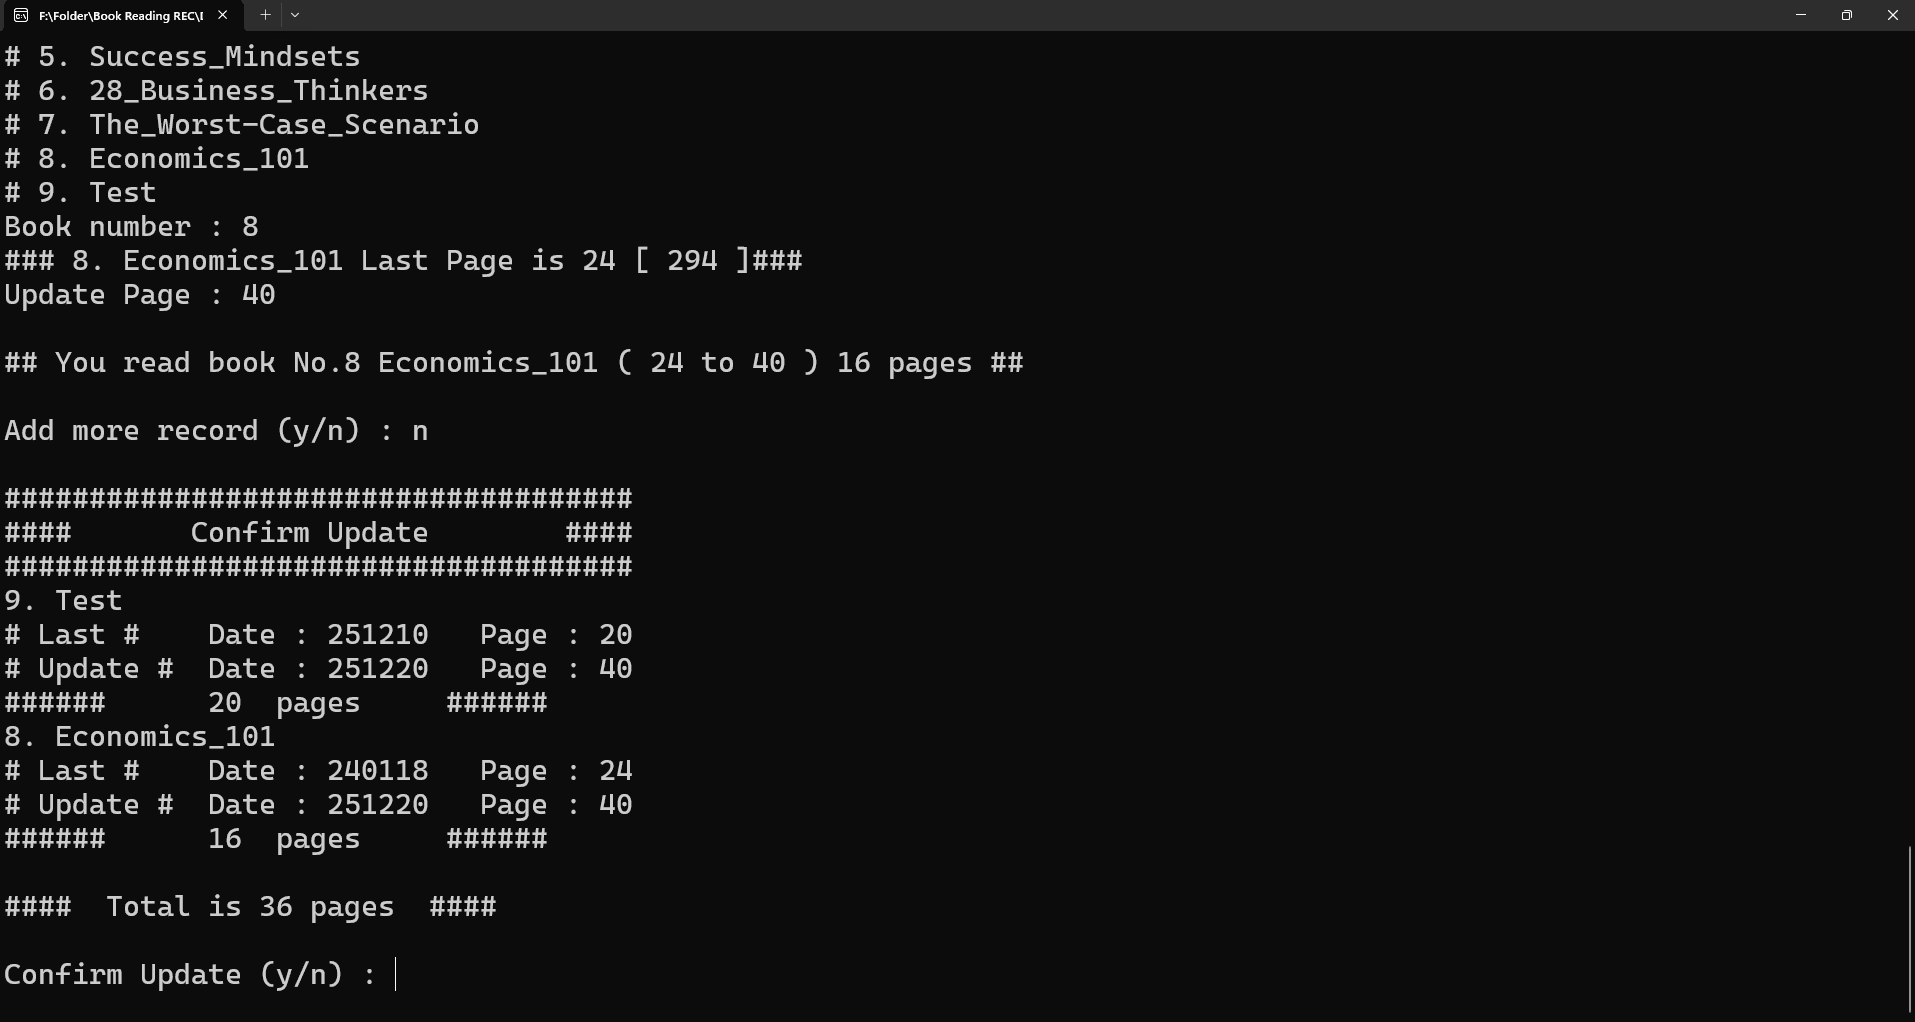
Task: Click the 'Total is 36 pages' line
Action: click(250, 907)
